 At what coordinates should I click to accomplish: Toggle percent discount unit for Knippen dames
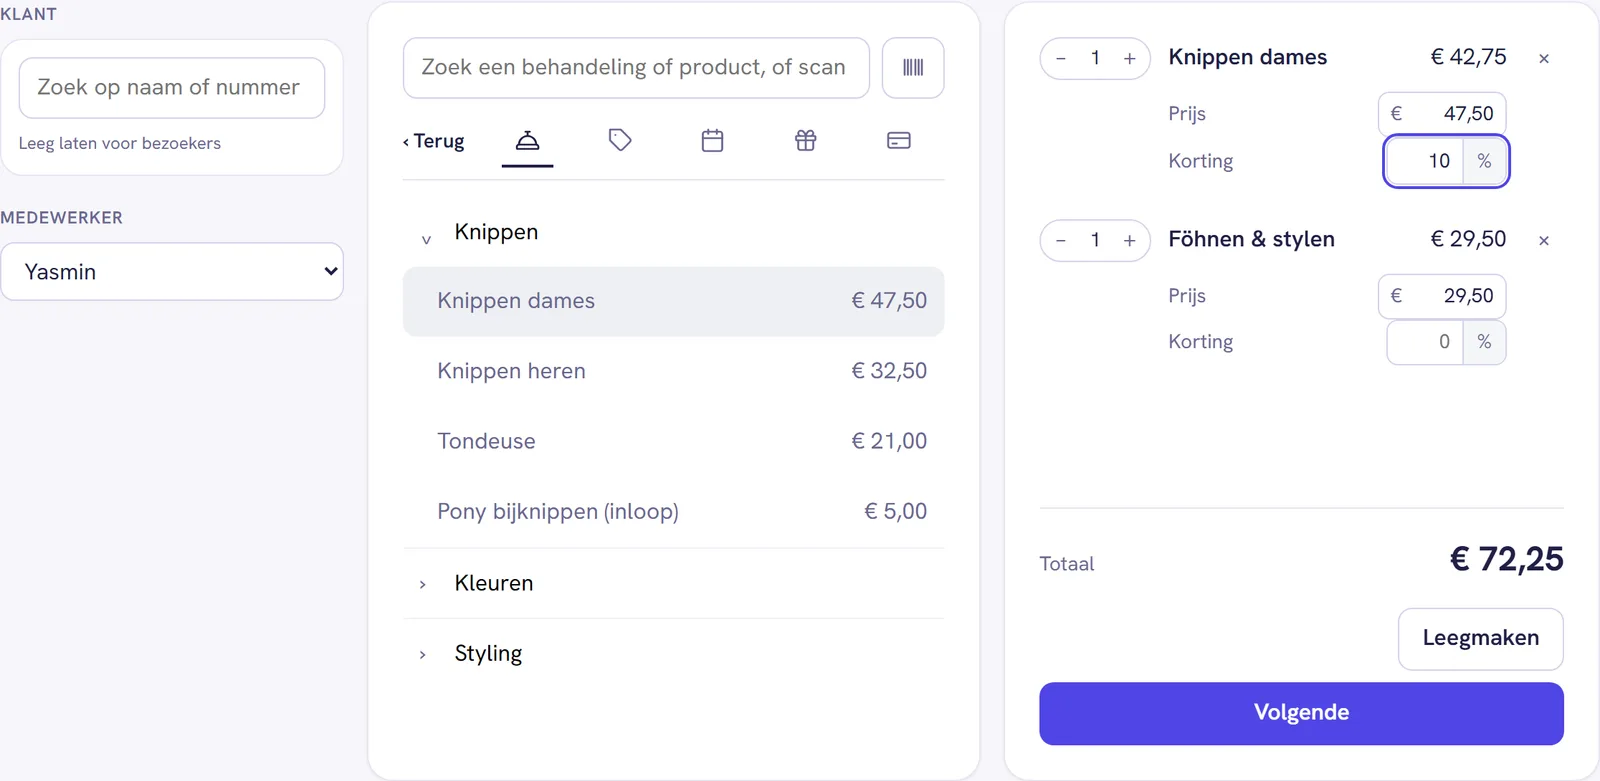coord(1484,161)
